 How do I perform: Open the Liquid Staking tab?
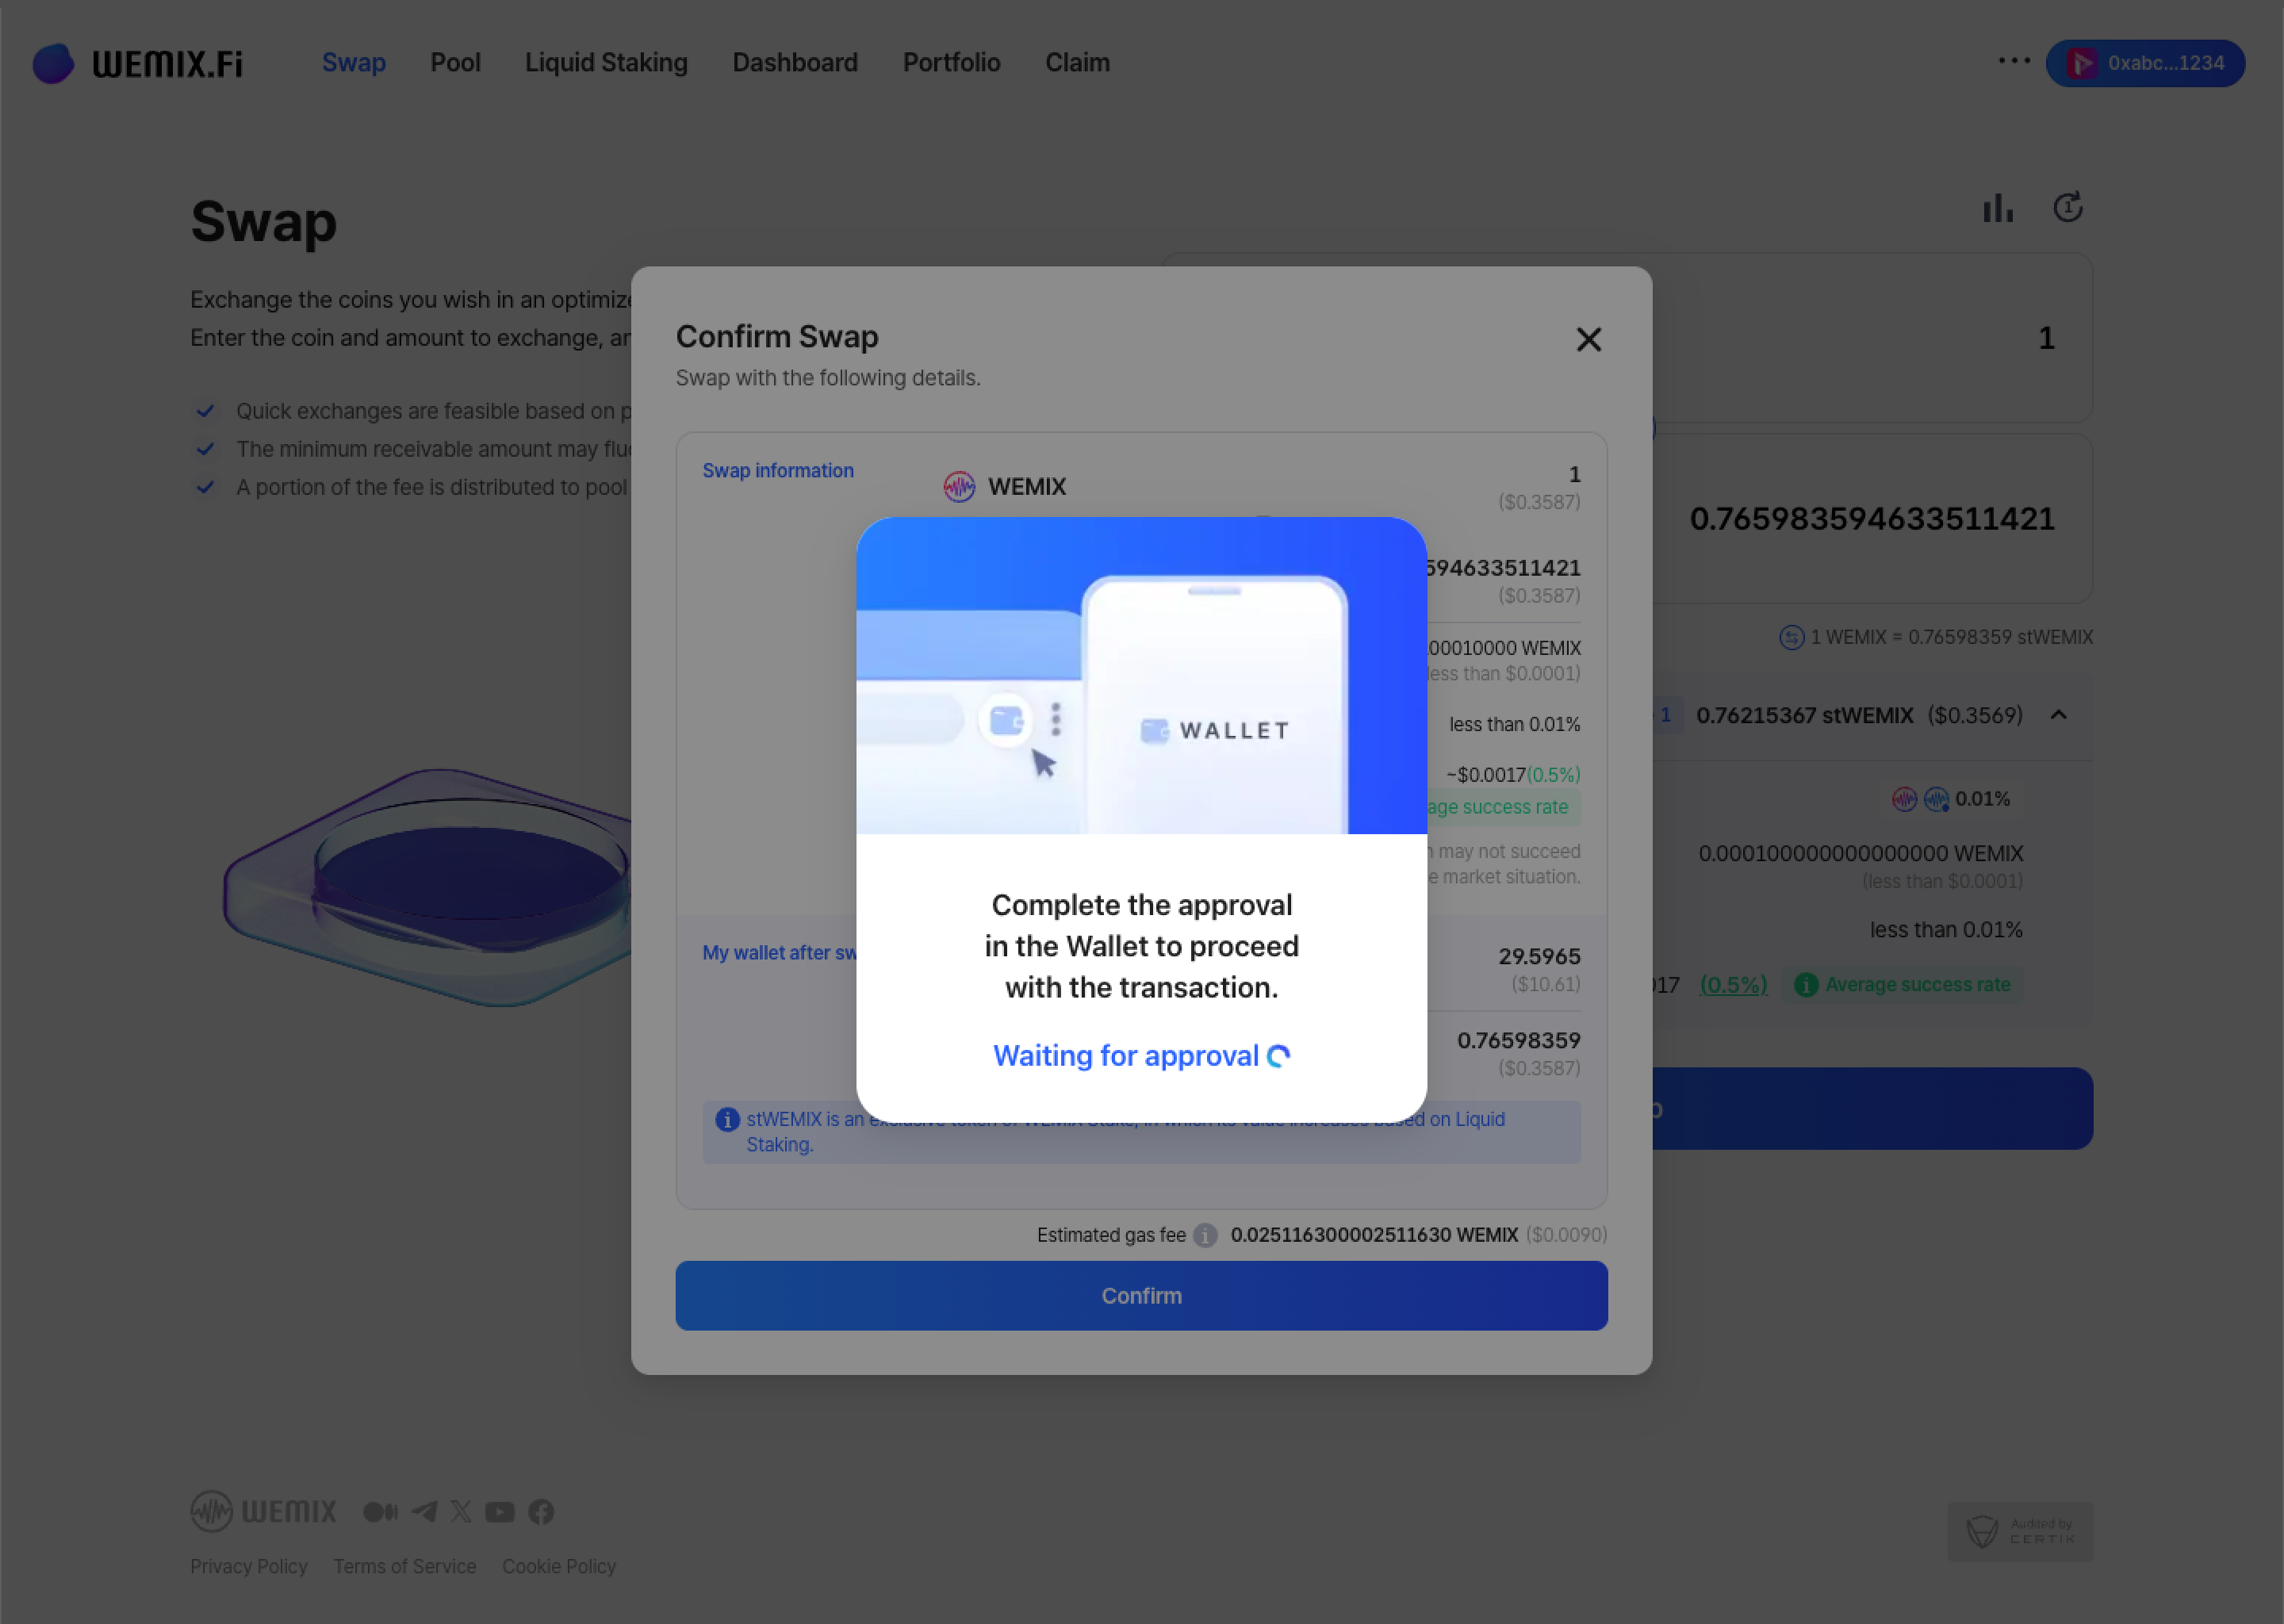[606, 63]
